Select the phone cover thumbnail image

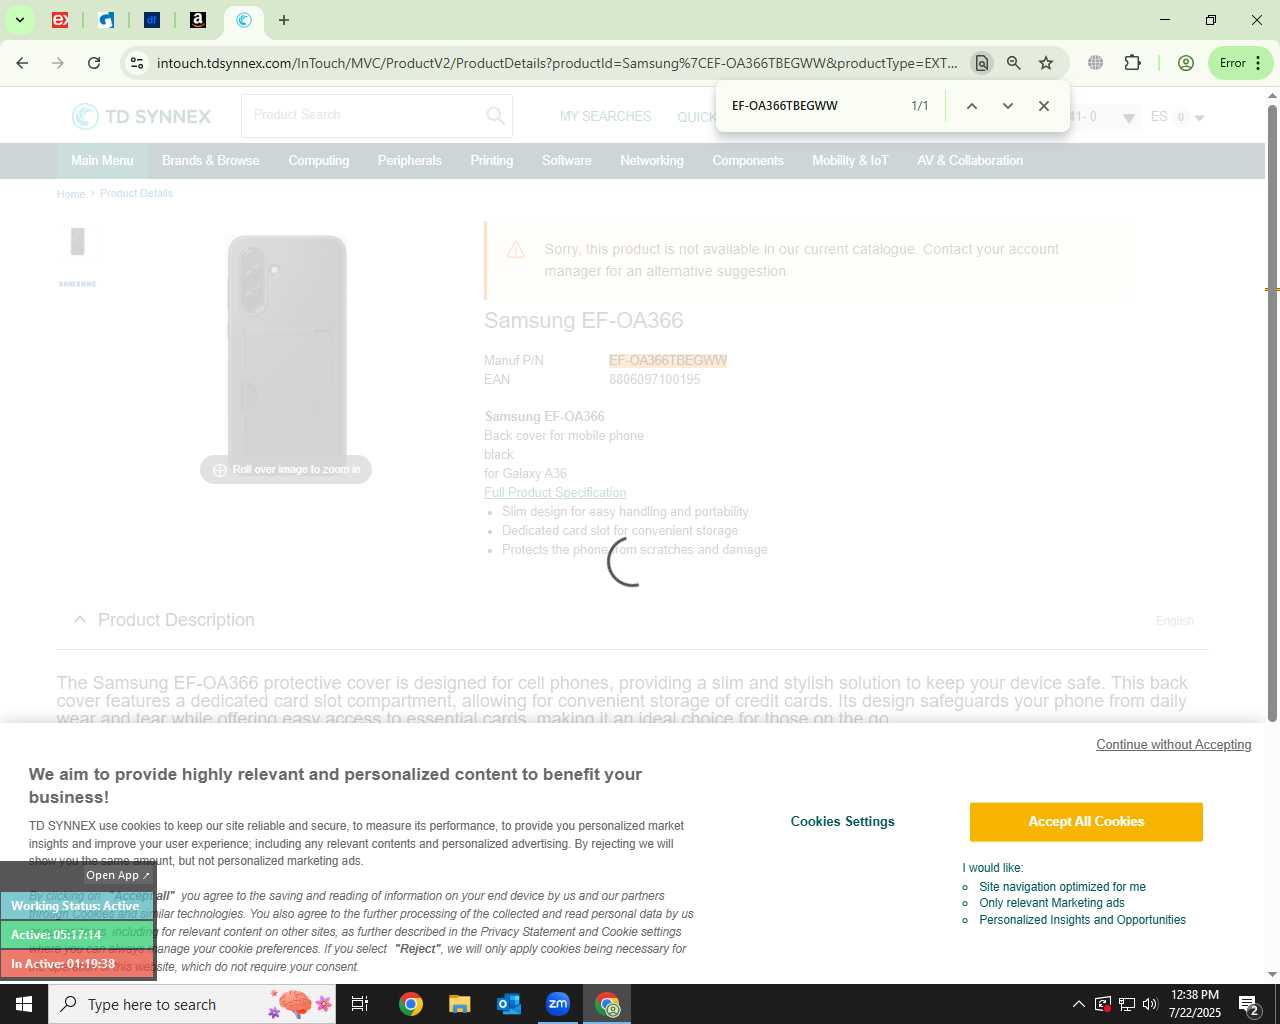[78, 241]
